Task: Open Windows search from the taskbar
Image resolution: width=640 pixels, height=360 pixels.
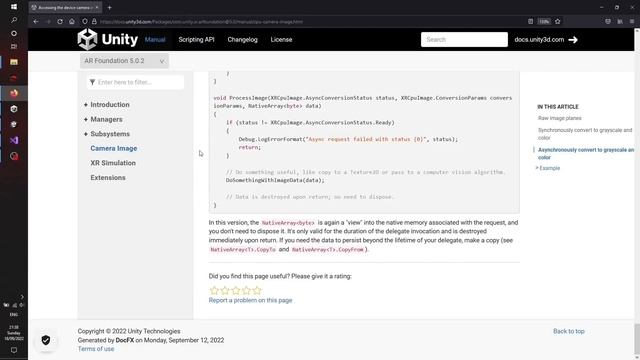Action: 14,20
